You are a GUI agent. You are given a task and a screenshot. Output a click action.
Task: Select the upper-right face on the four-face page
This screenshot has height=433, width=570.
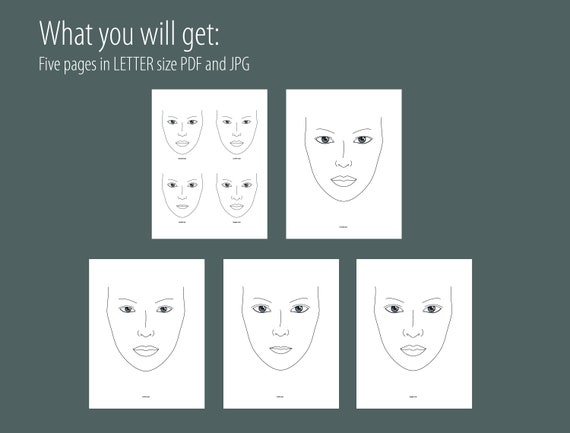point(237,132)
